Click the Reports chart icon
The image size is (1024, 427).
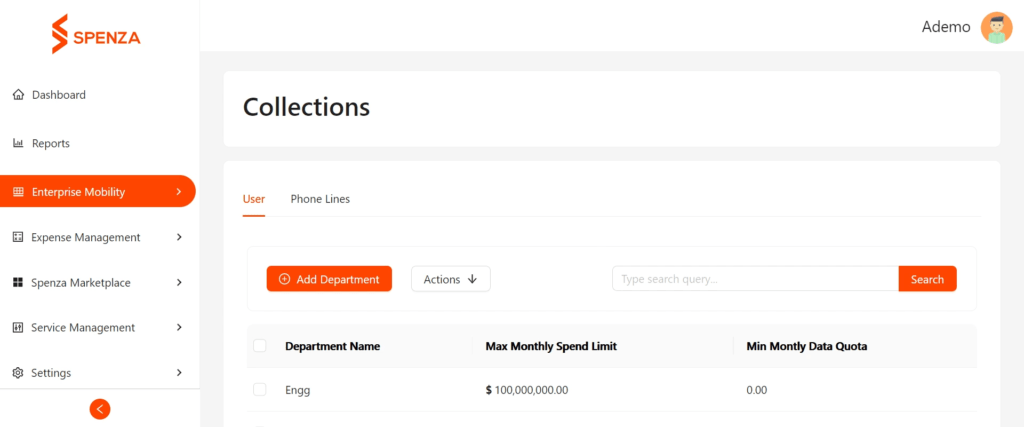point(18,143)
